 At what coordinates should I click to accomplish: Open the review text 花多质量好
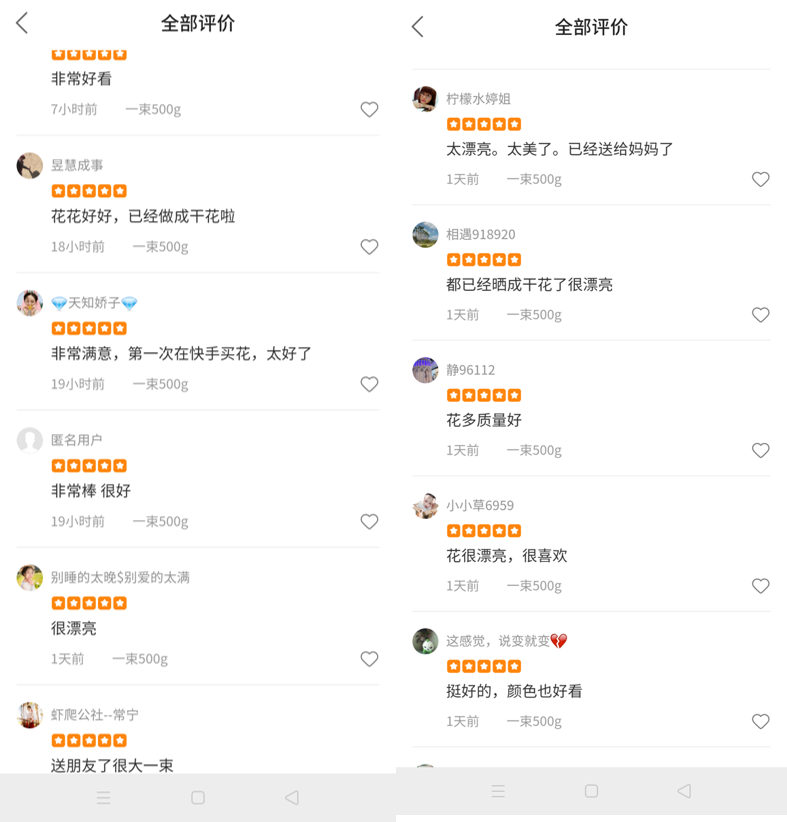(x=484, y=420)
